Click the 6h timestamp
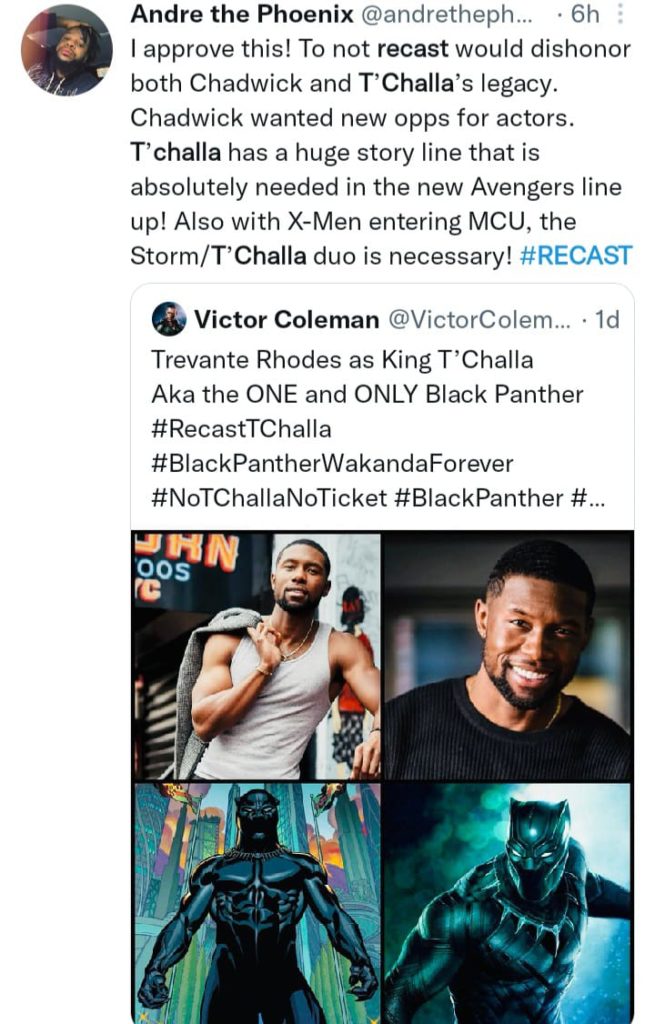The image size is (655, 1024). (x=582, y=16)
